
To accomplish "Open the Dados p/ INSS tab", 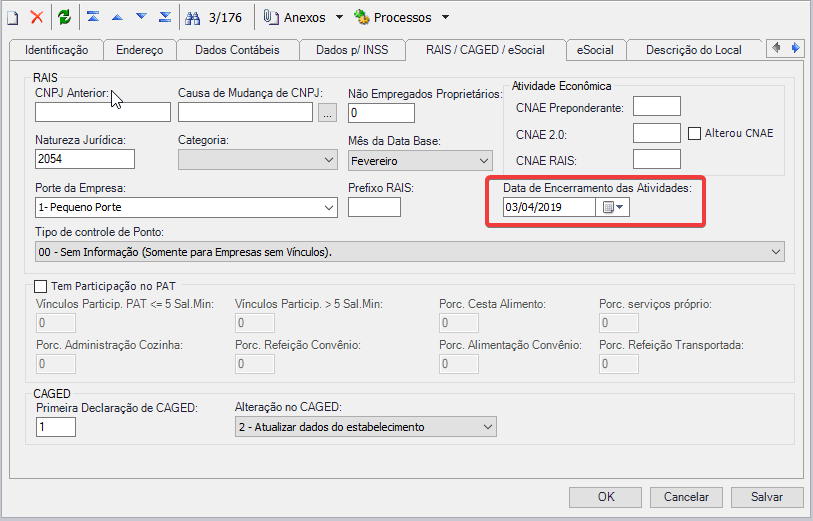I will 352,50.
